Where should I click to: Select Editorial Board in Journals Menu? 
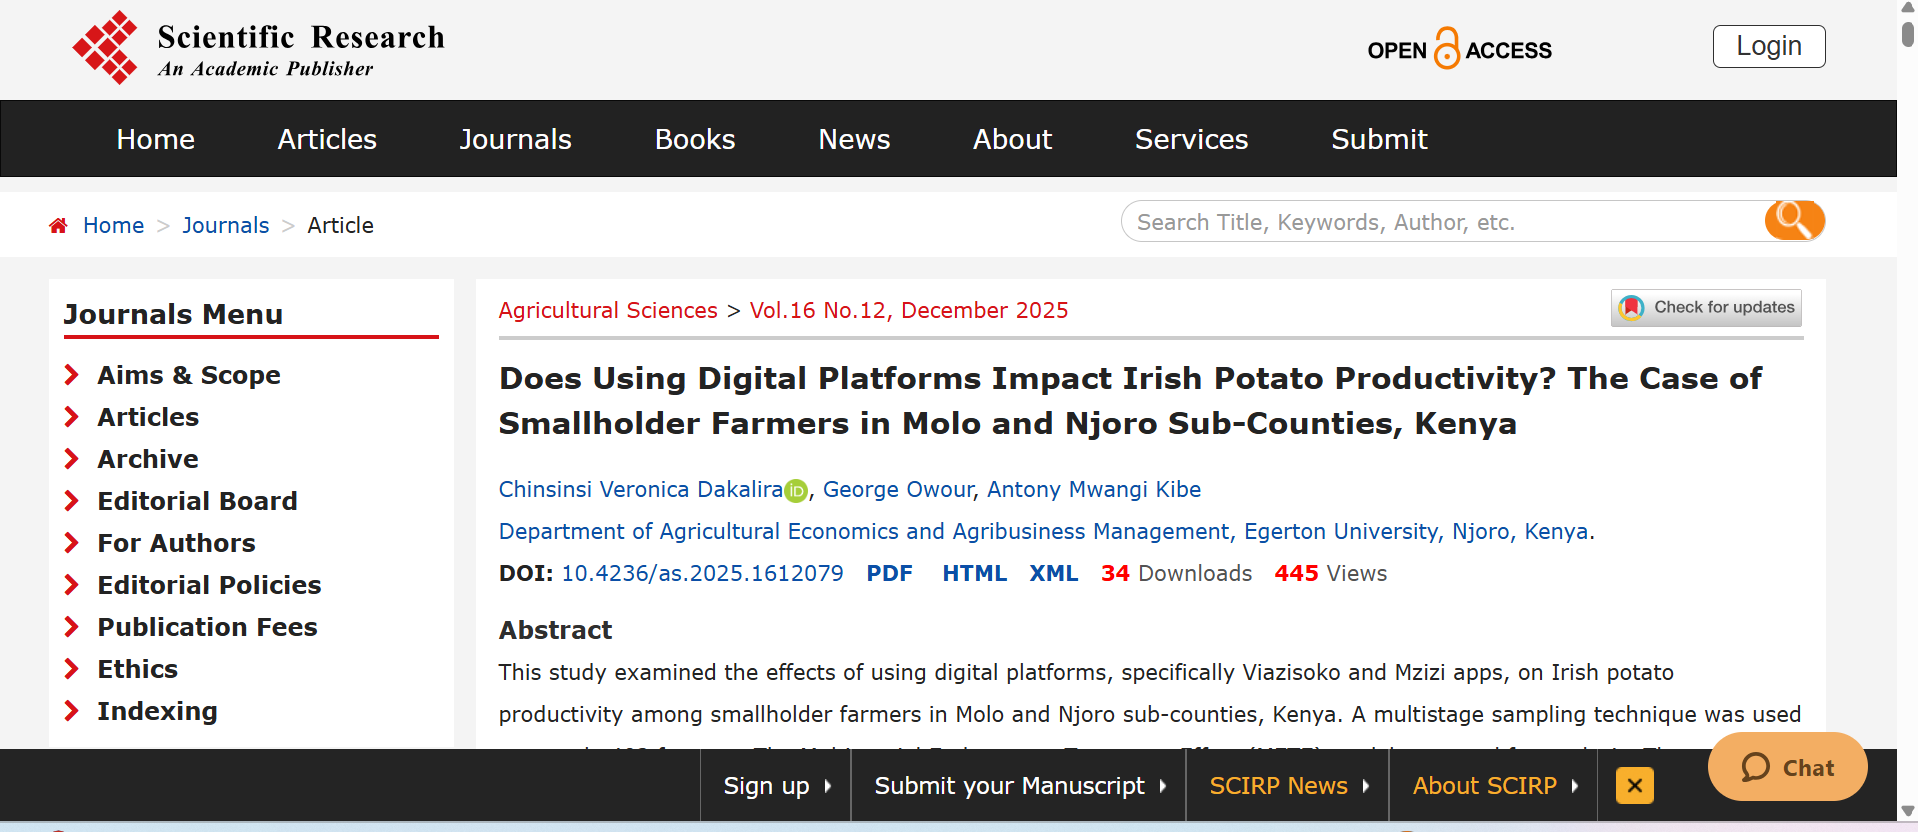(197, 501)
